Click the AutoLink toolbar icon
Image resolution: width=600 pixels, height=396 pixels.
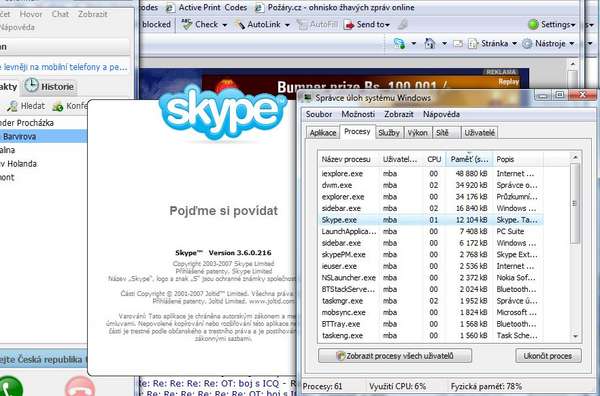tap(240, 25)
